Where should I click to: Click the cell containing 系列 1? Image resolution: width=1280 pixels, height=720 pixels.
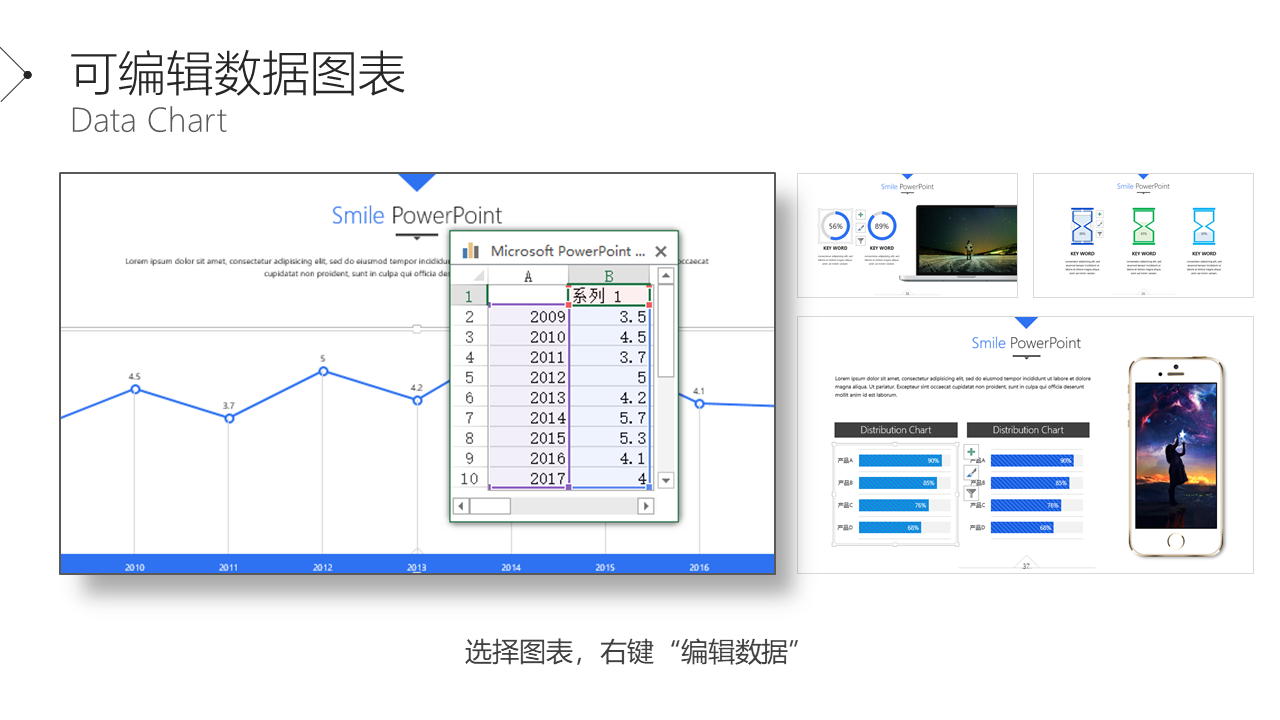[x=609, y=297]
